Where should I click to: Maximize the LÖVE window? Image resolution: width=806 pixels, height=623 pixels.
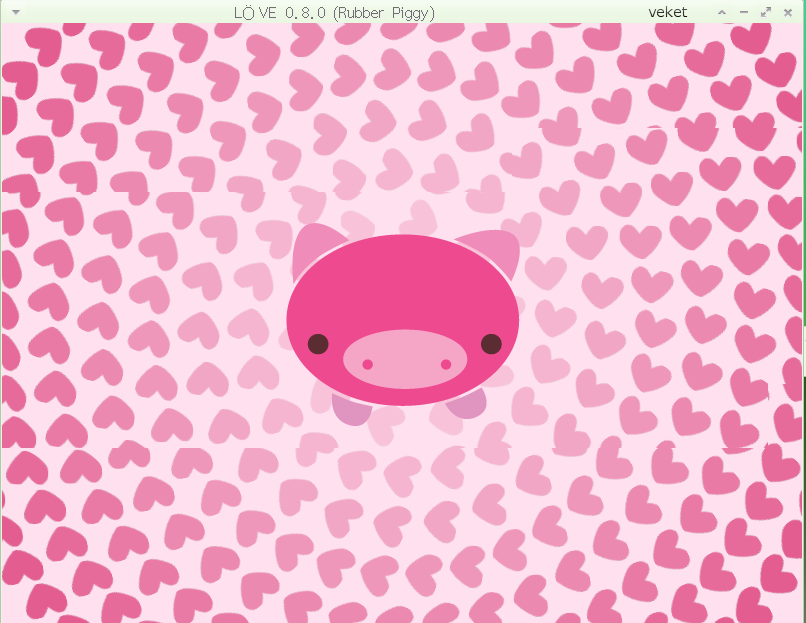pos(766,12)
